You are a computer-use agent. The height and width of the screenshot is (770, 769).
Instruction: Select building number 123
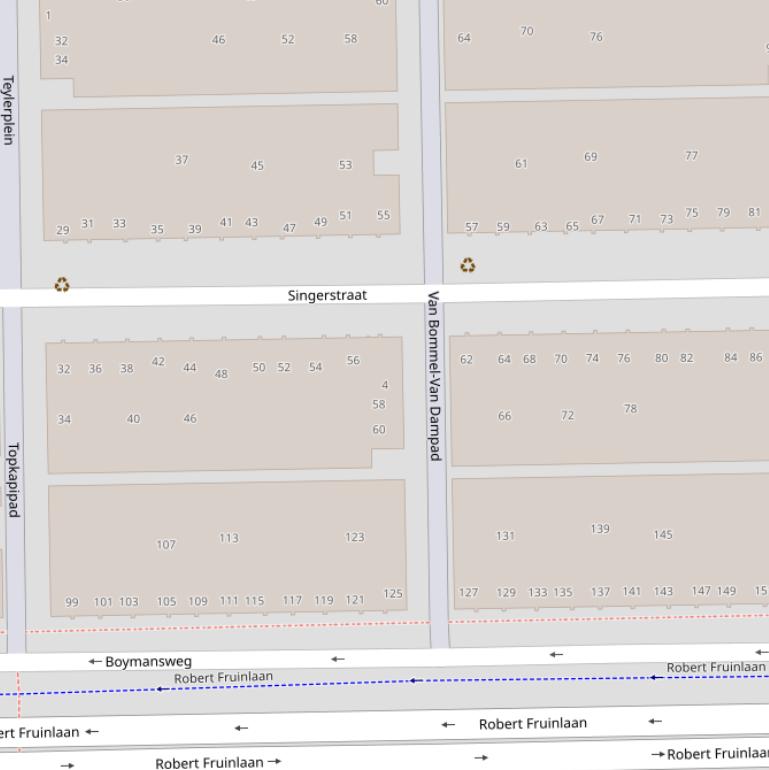coord(355,537)
